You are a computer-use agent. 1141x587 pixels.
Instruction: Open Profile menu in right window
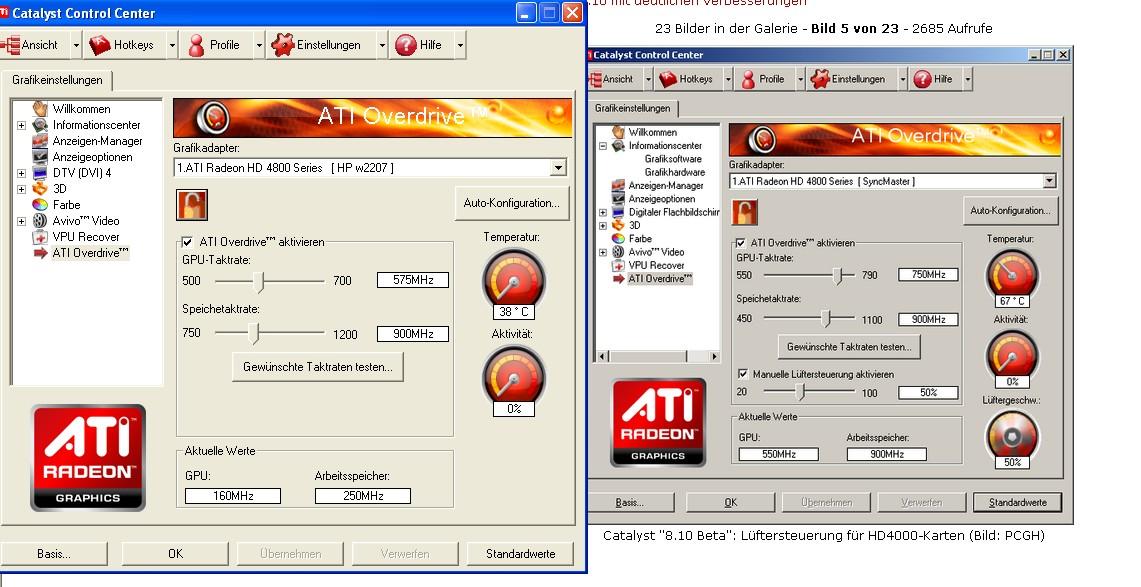(x=765, y=79)
